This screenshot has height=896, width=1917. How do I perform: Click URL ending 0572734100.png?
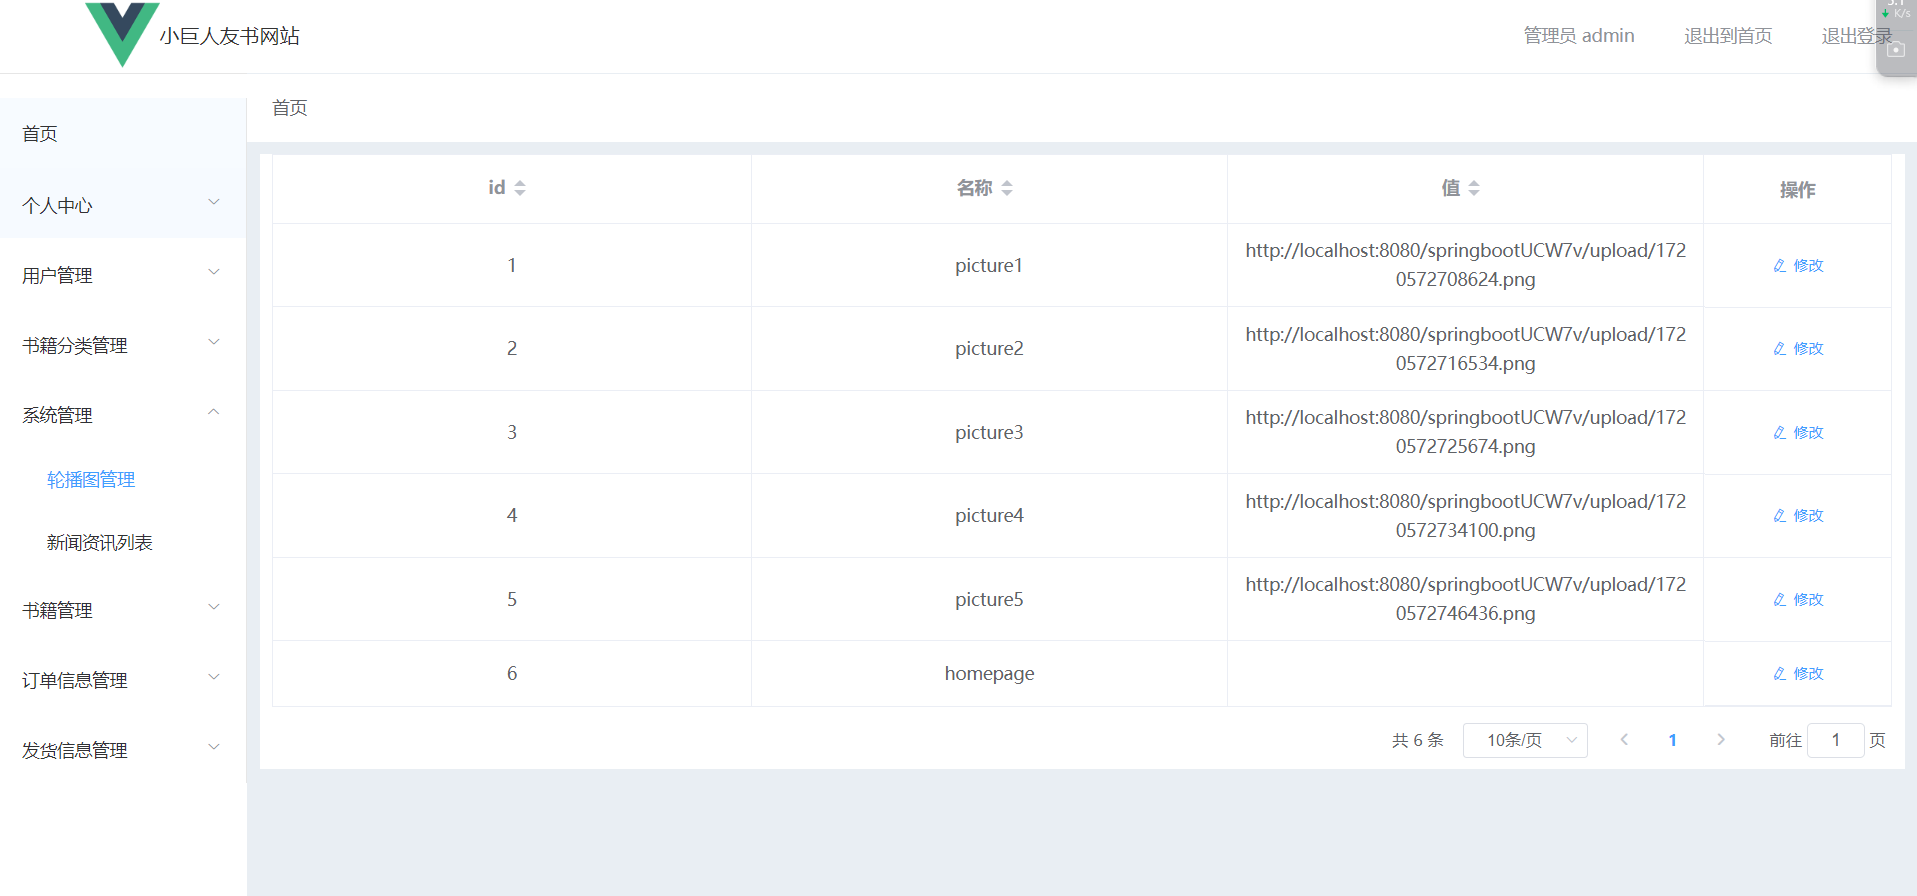(x=1465, y=516)
